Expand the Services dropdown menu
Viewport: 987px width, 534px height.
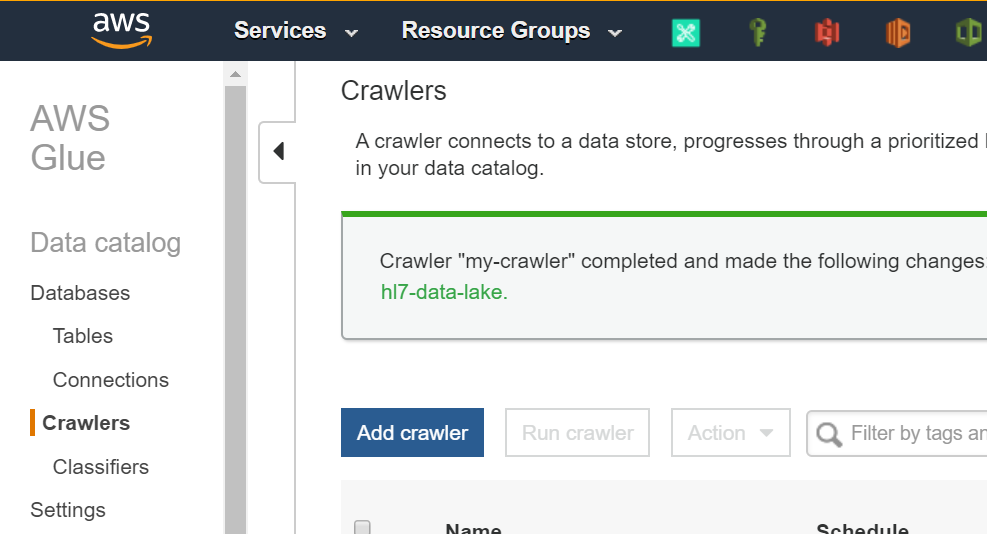point(295,31)
